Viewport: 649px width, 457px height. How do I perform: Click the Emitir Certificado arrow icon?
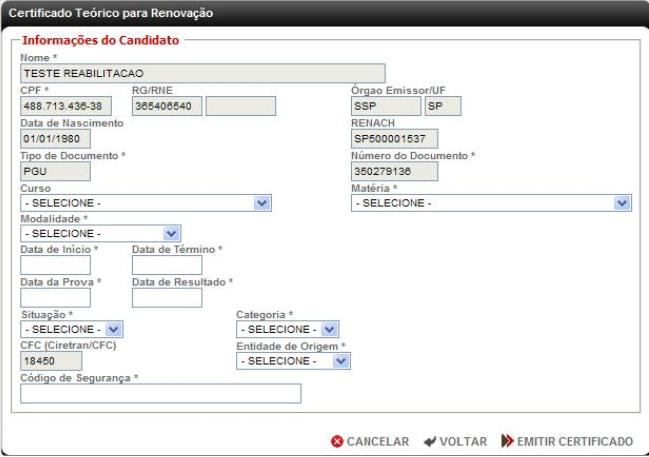tap(507, 441)
